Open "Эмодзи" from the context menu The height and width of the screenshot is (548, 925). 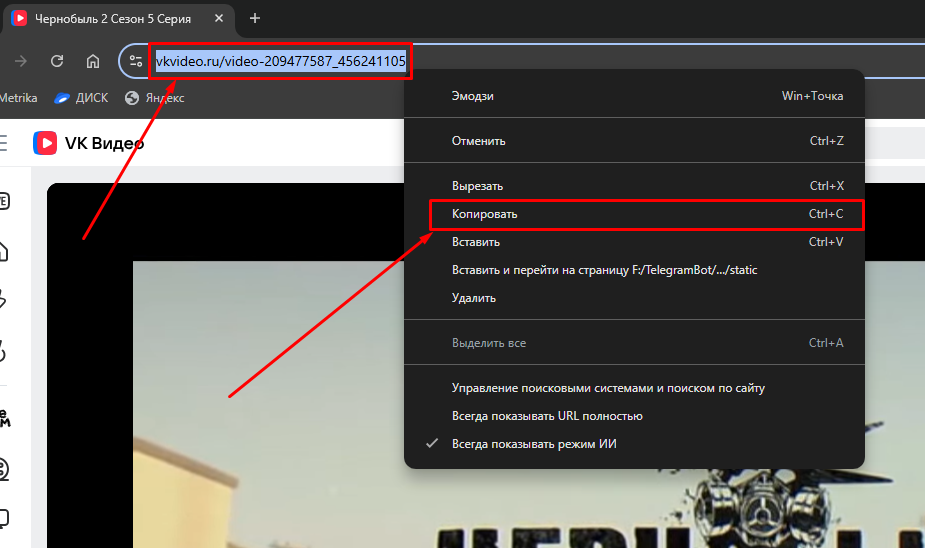tap(472, 96)
